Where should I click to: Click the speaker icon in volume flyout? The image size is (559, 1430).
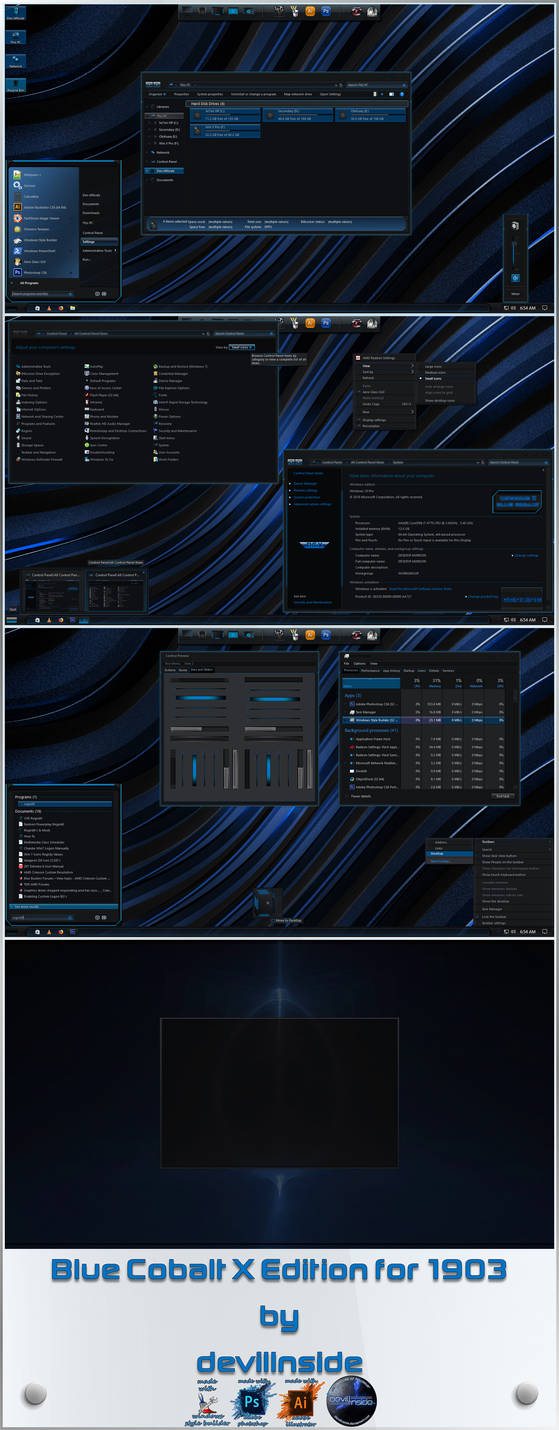516,277
